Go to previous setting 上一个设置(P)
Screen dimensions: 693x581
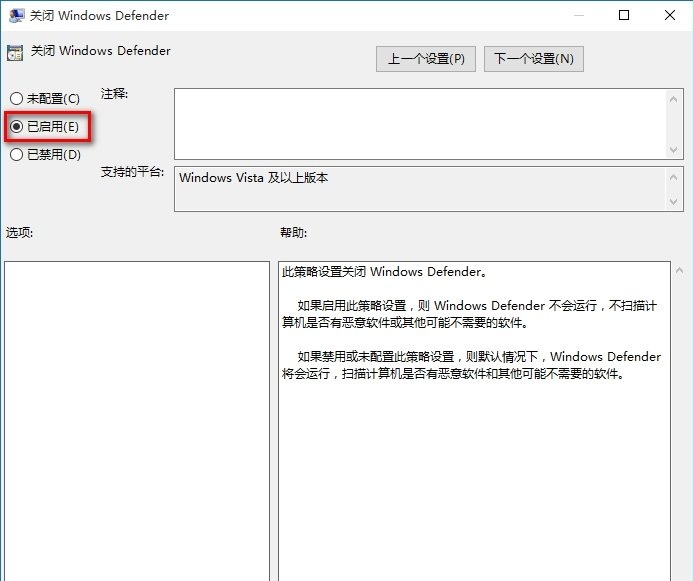tap(426, 59)
